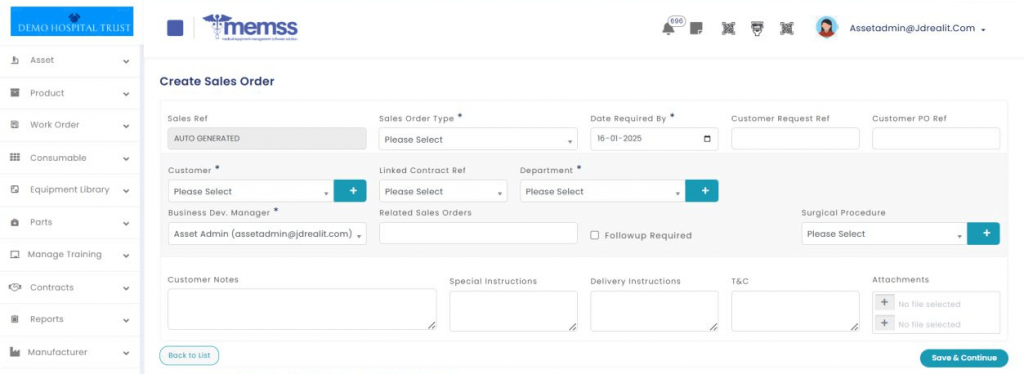Open the Business Dev. Manager dropdown
This screenshot has width=1024, height=374.
(x=267, y=234)
